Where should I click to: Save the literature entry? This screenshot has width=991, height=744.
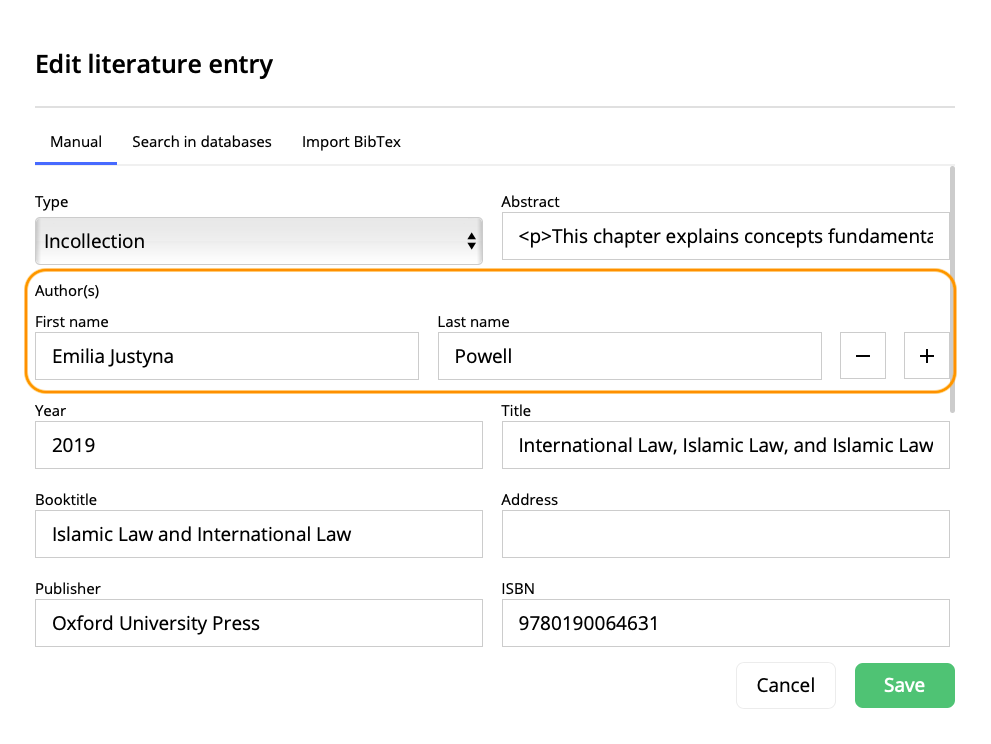[904, 685]
